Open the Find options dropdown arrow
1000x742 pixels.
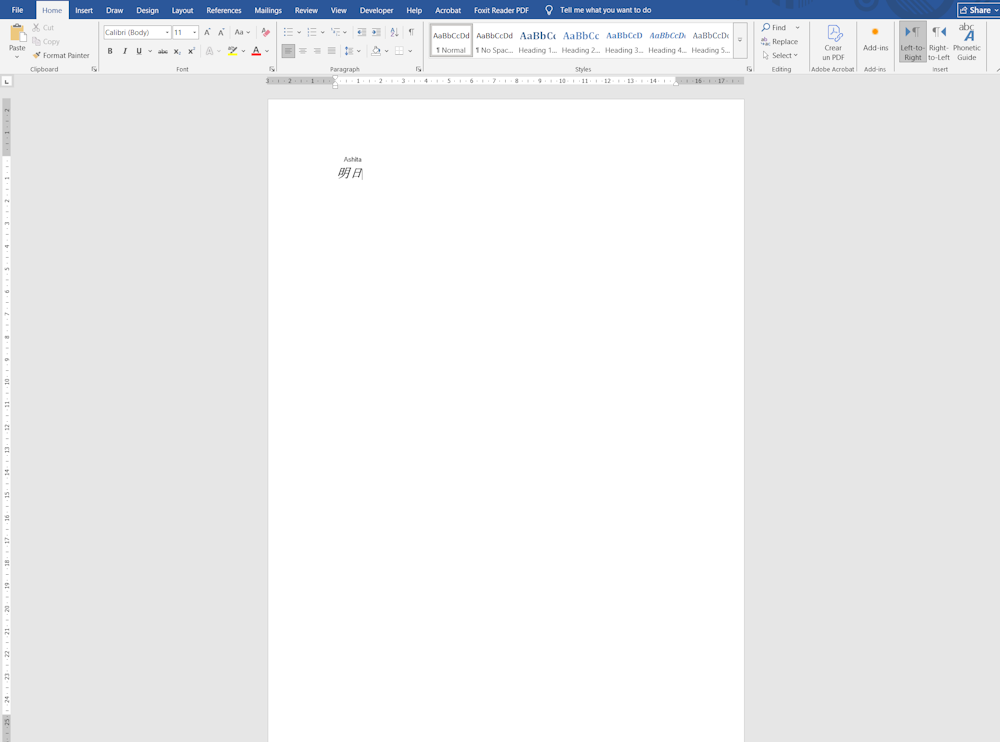797,27
